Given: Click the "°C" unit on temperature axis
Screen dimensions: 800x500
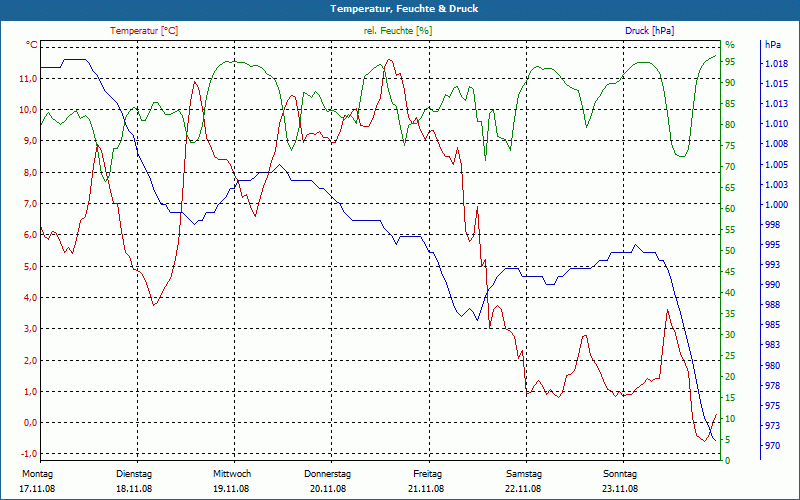Looking at the screenshot, I should point(32,45).
